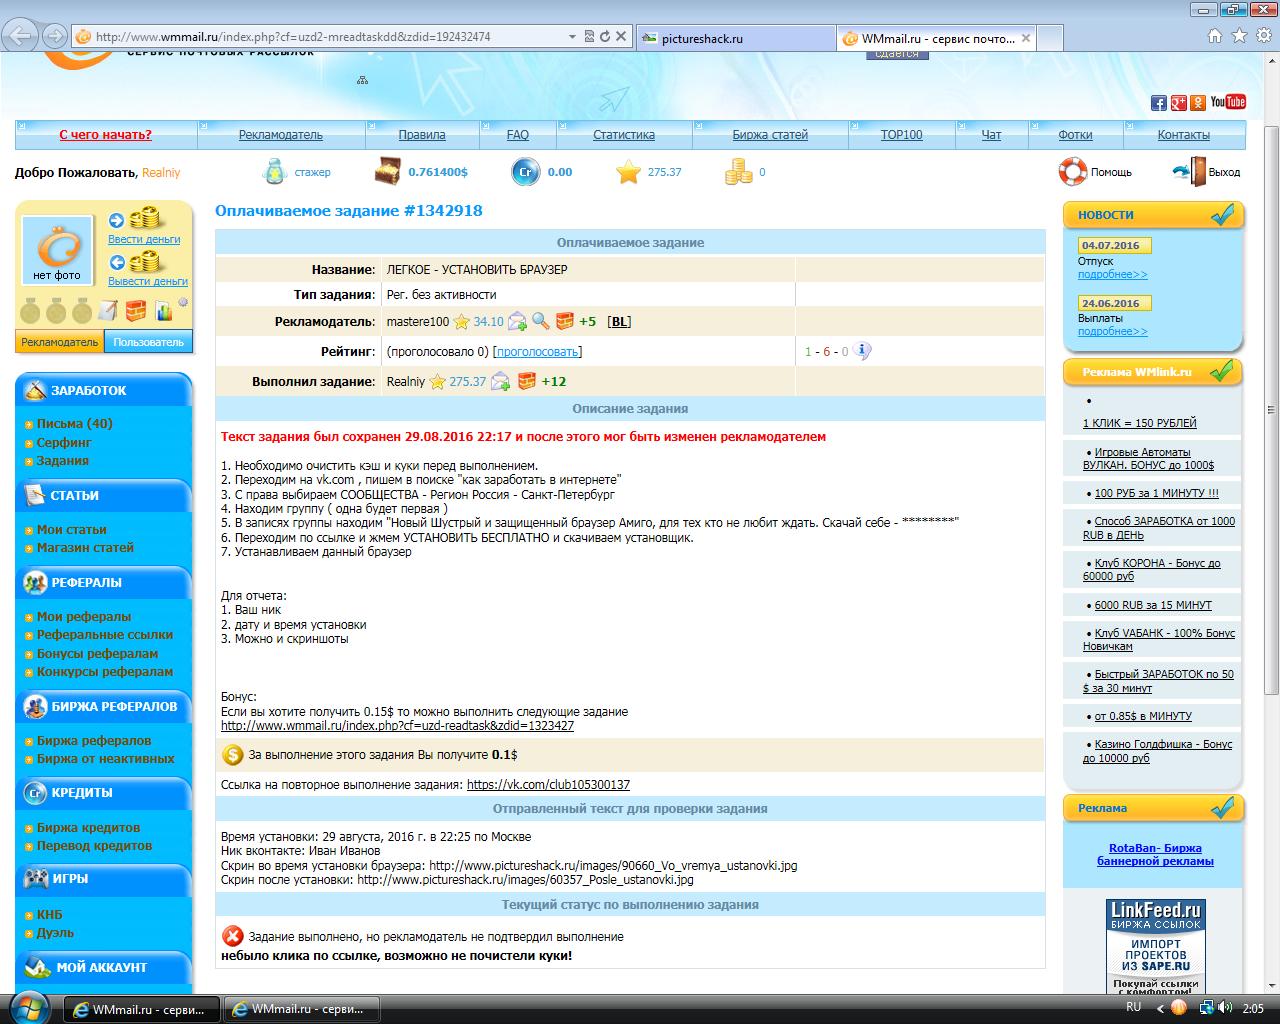Open the Facebook social icon
The height and width of the screenshot is (1024, 1280).
[x=1159, y=102]
